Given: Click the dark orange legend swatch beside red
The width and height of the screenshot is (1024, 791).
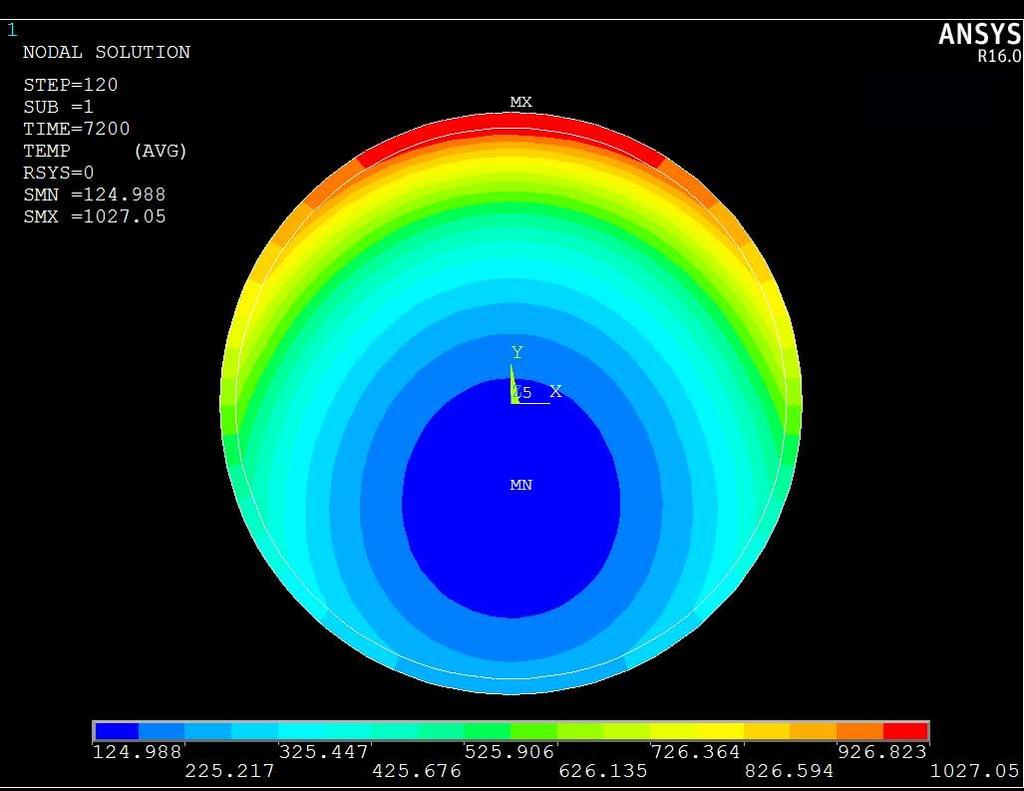Looking at the screenshot, I should tap(860, 731).
